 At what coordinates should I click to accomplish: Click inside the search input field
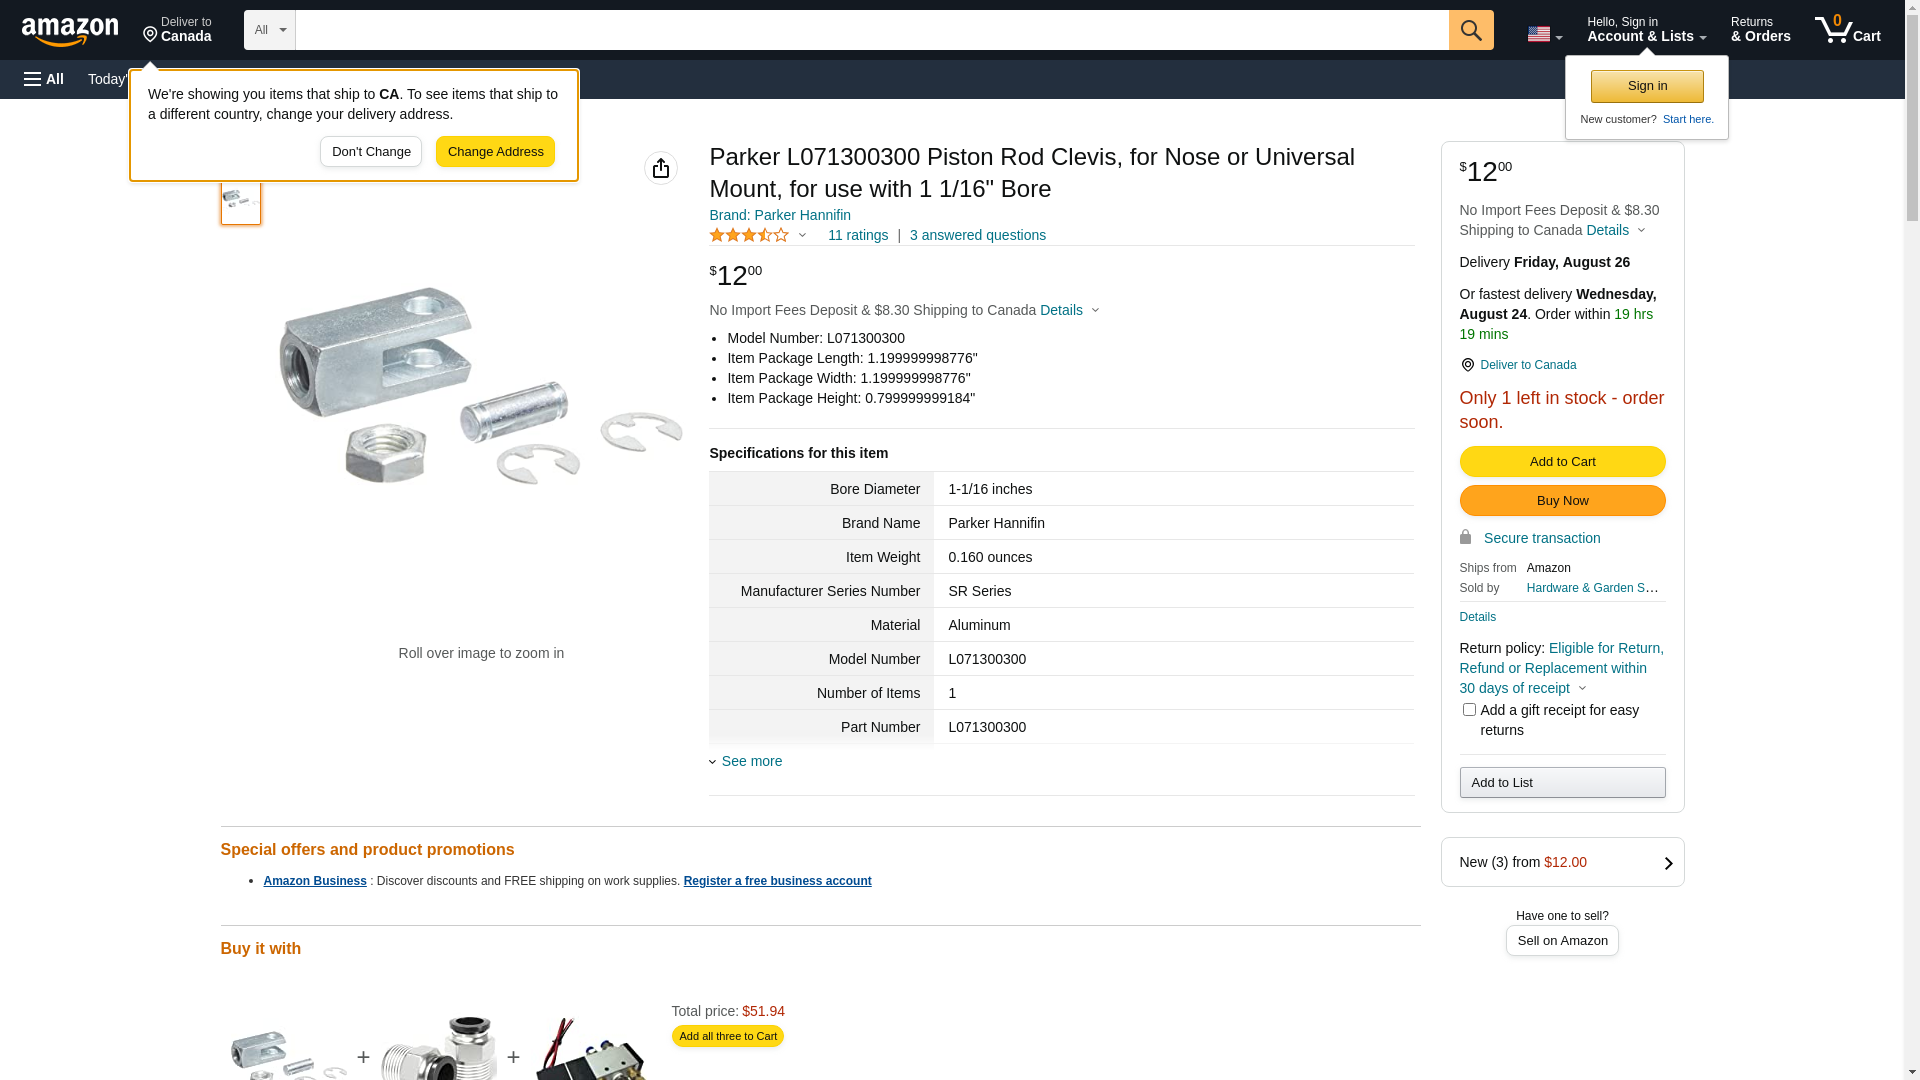[x=870, y=30]
